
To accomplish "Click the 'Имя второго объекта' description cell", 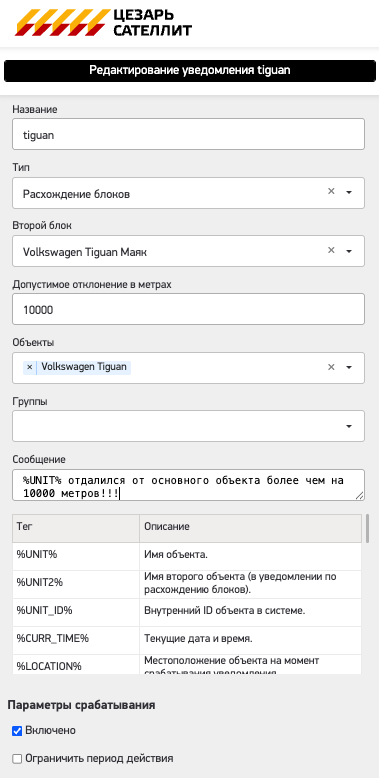I will [x=251, y=584].
